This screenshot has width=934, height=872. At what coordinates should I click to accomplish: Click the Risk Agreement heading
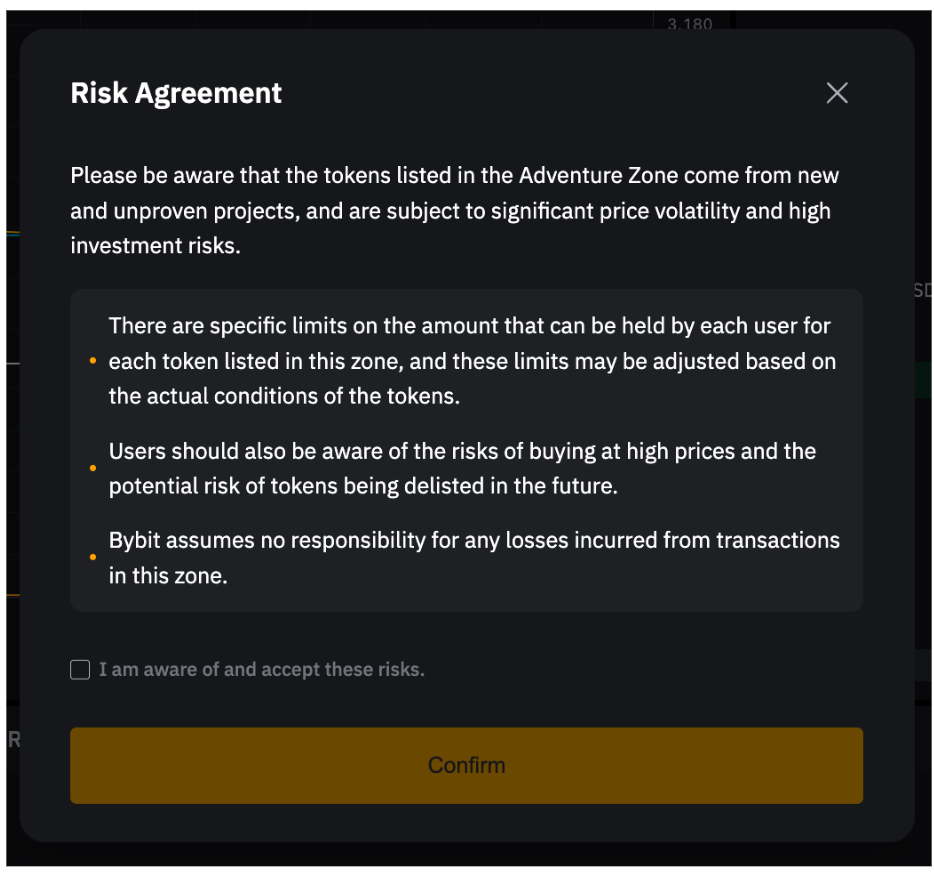176,93
